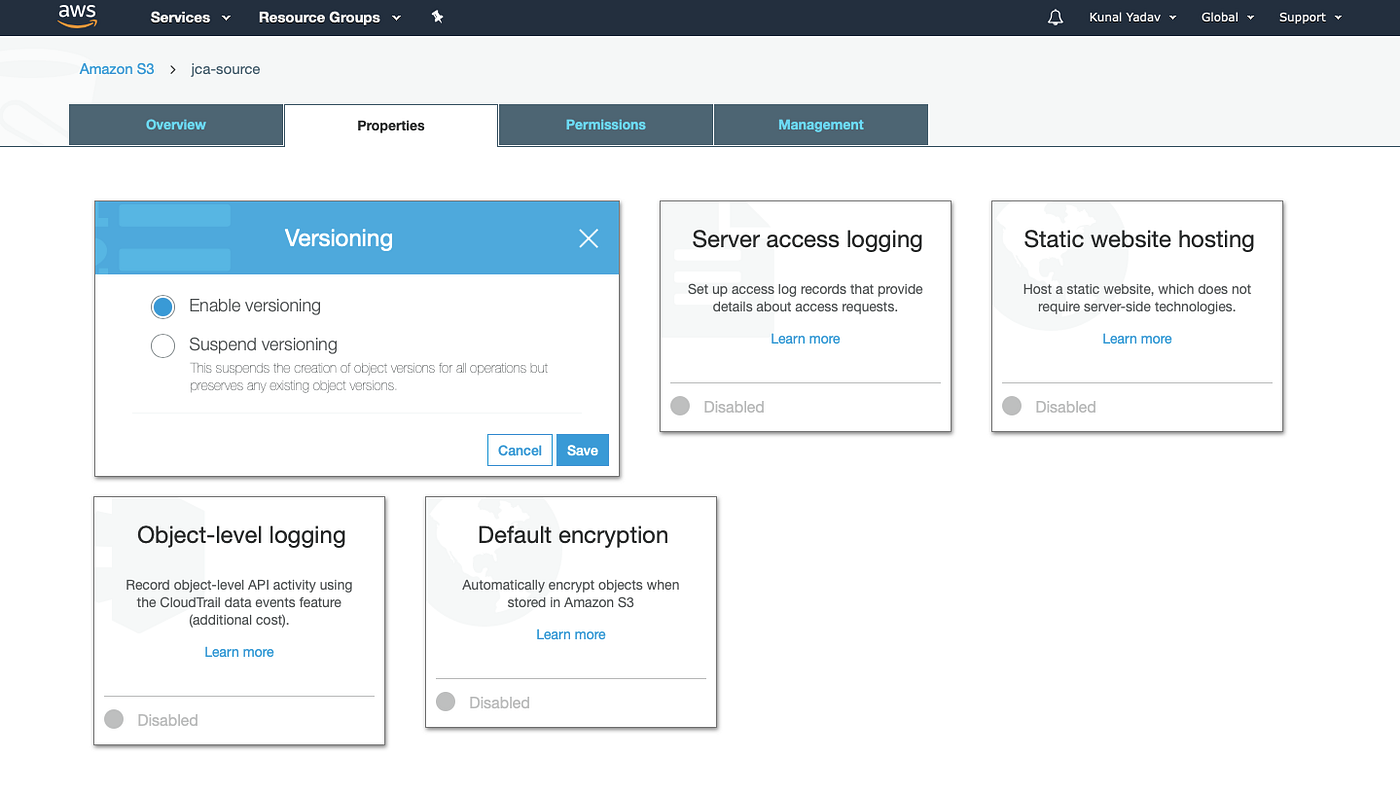Cancel the Versioning dialog
Viewport: 1400px width, 795px height.
(519, 450)
